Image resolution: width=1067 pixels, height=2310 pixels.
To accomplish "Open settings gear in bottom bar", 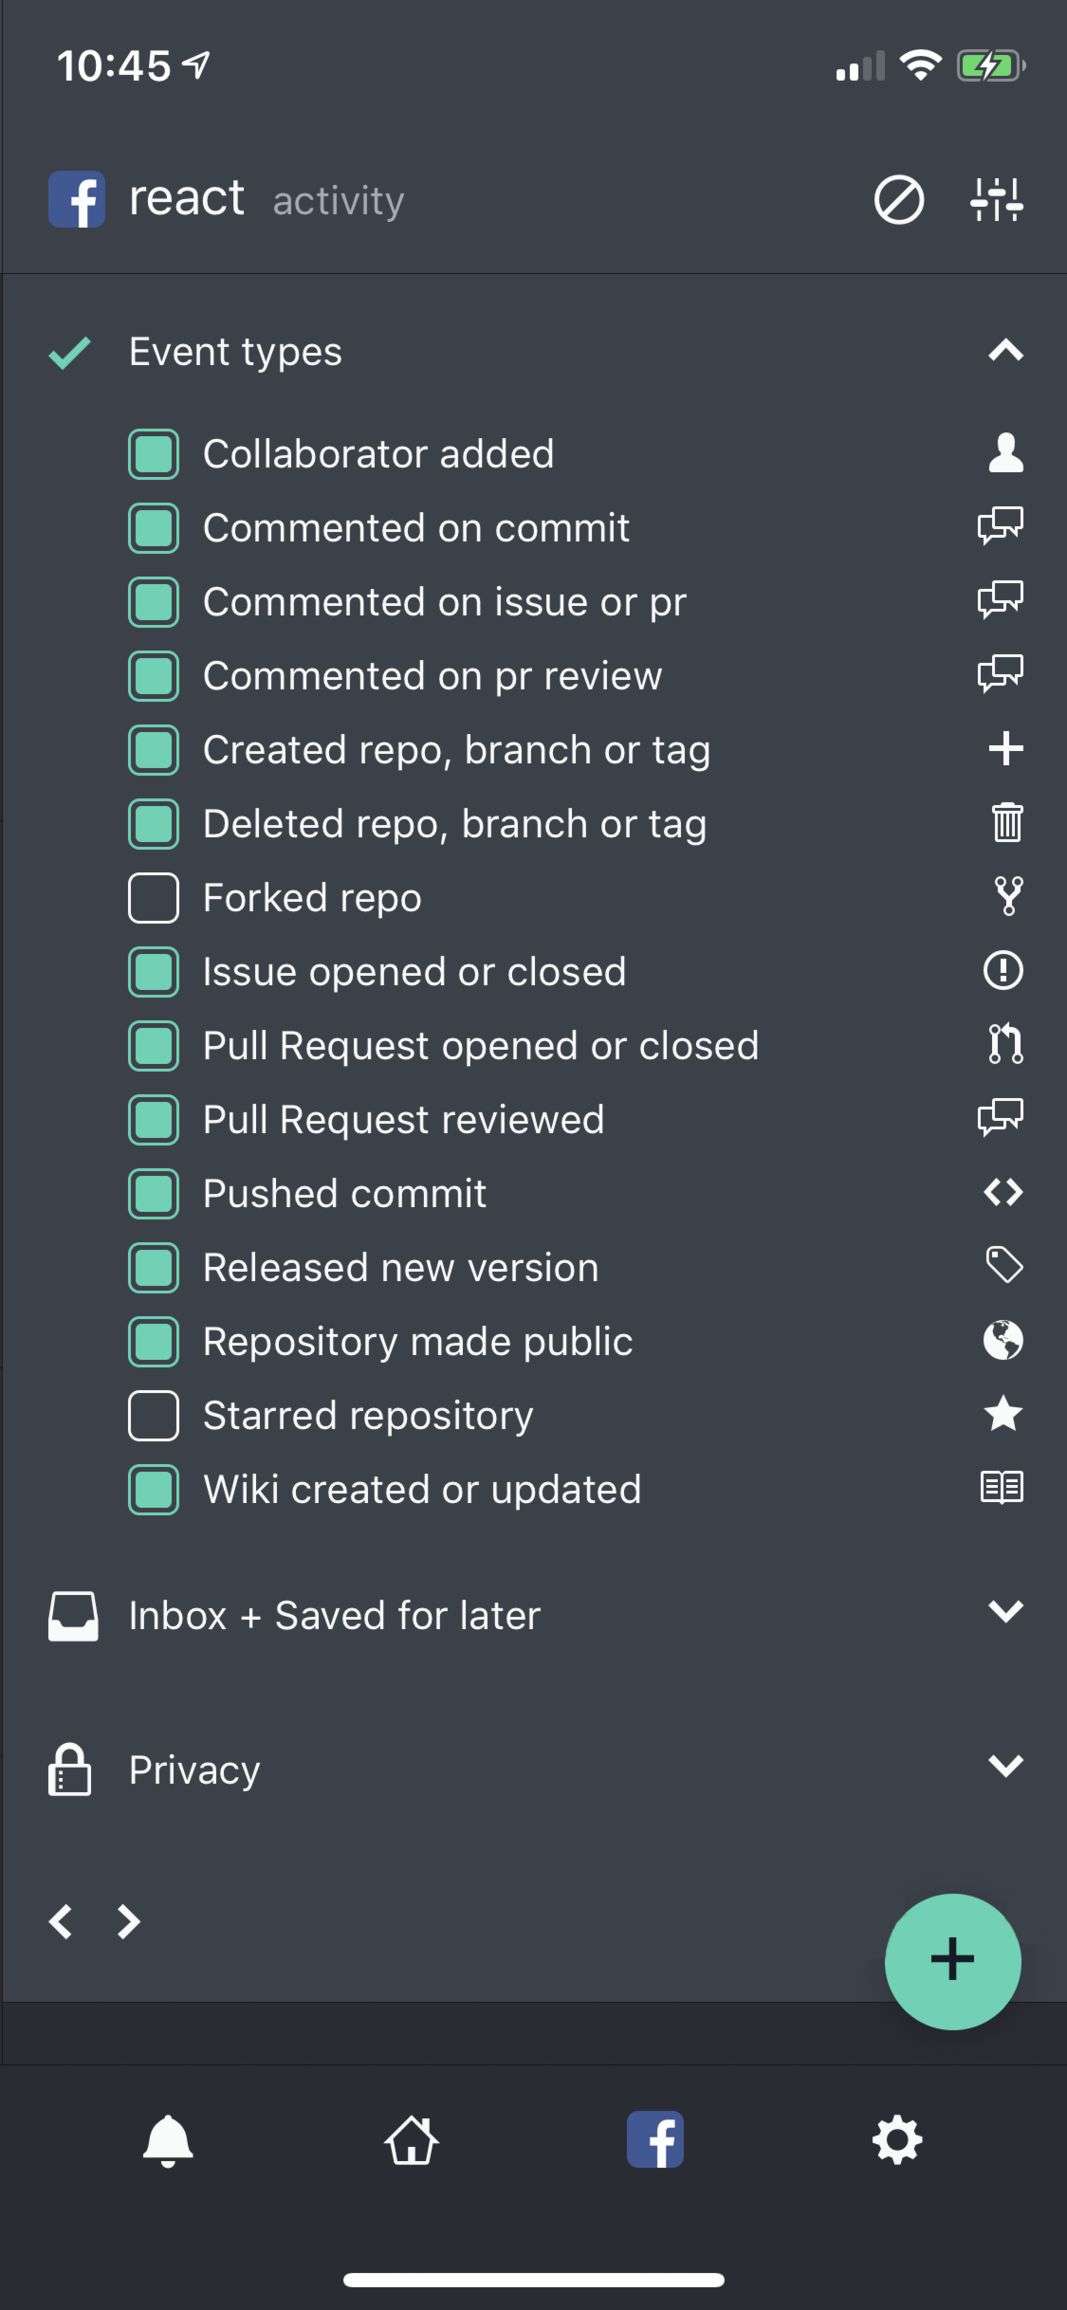I will (897, 2140).
